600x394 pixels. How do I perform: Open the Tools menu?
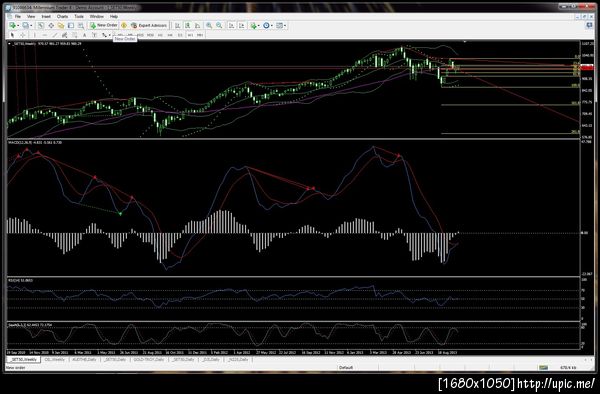pyautogui.click(x=79, y=16)
